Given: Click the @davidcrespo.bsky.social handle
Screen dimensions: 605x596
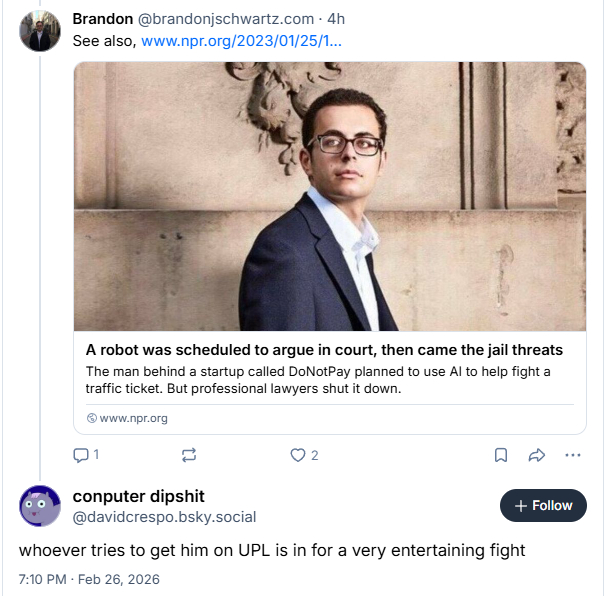Looking at the screenshot, I should [164, 517].
